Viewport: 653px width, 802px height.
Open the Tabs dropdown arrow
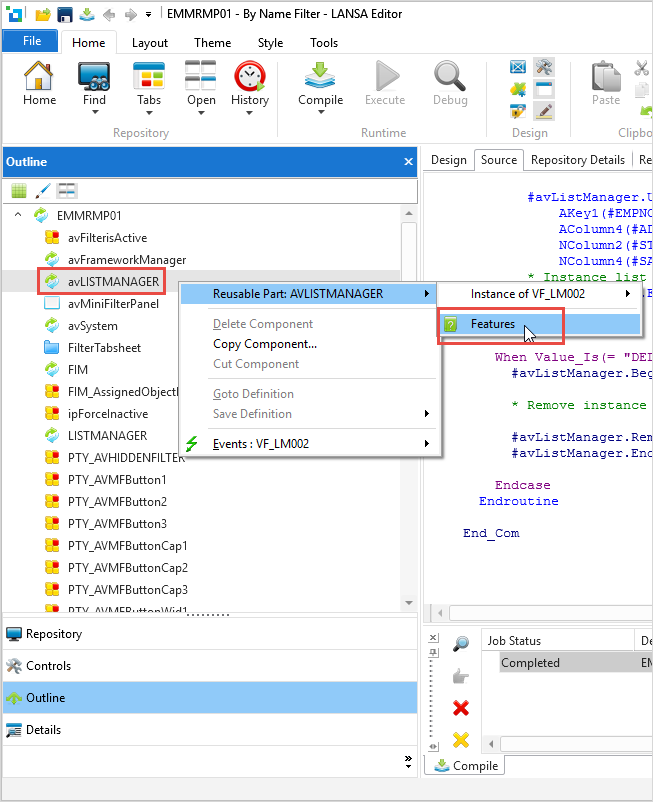pos(149,112)
